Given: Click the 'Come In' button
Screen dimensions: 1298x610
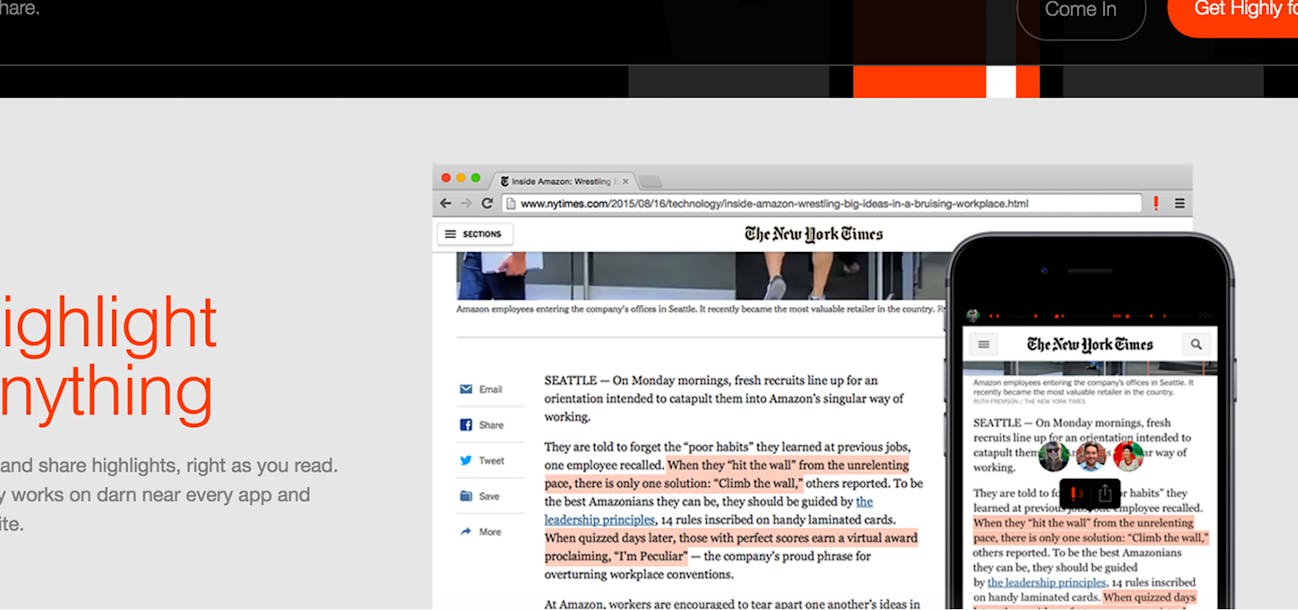Looking at the screenshot, I should tap(1081, 11).
